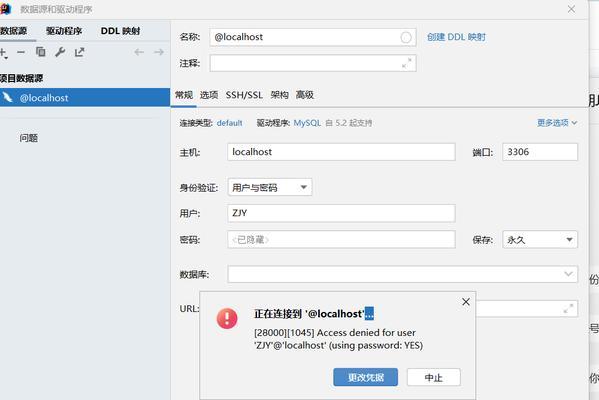Switch to the SSH/SSL tab
599x400 pixels.
244,95
